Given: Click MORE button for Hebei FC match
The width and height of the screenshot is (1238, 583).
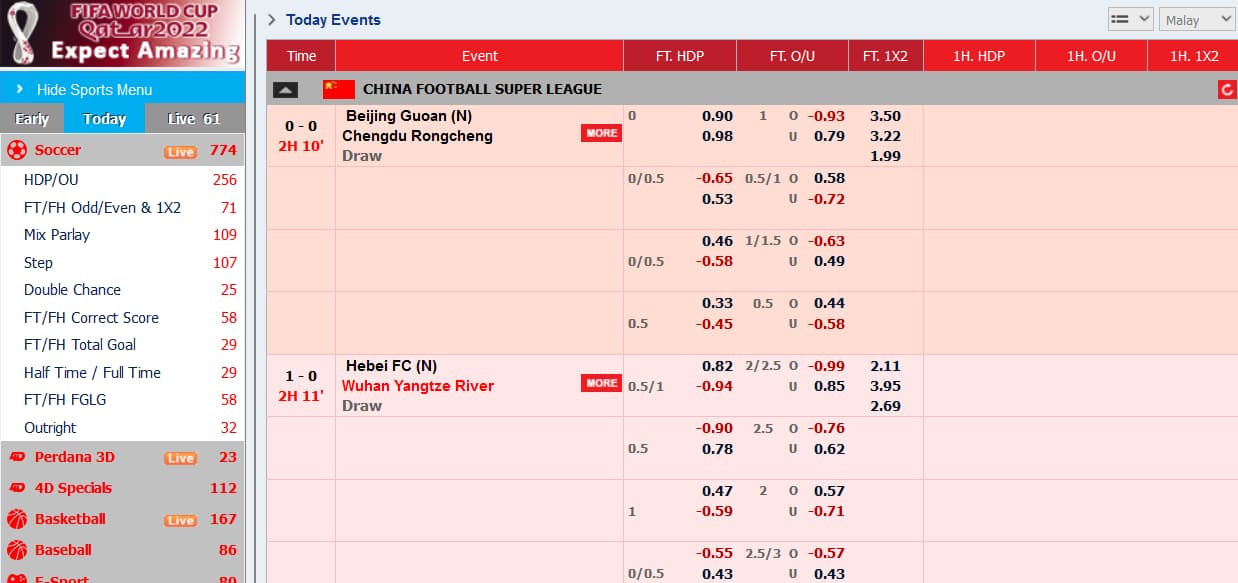Looking at the screenshot, I should 601,383.
